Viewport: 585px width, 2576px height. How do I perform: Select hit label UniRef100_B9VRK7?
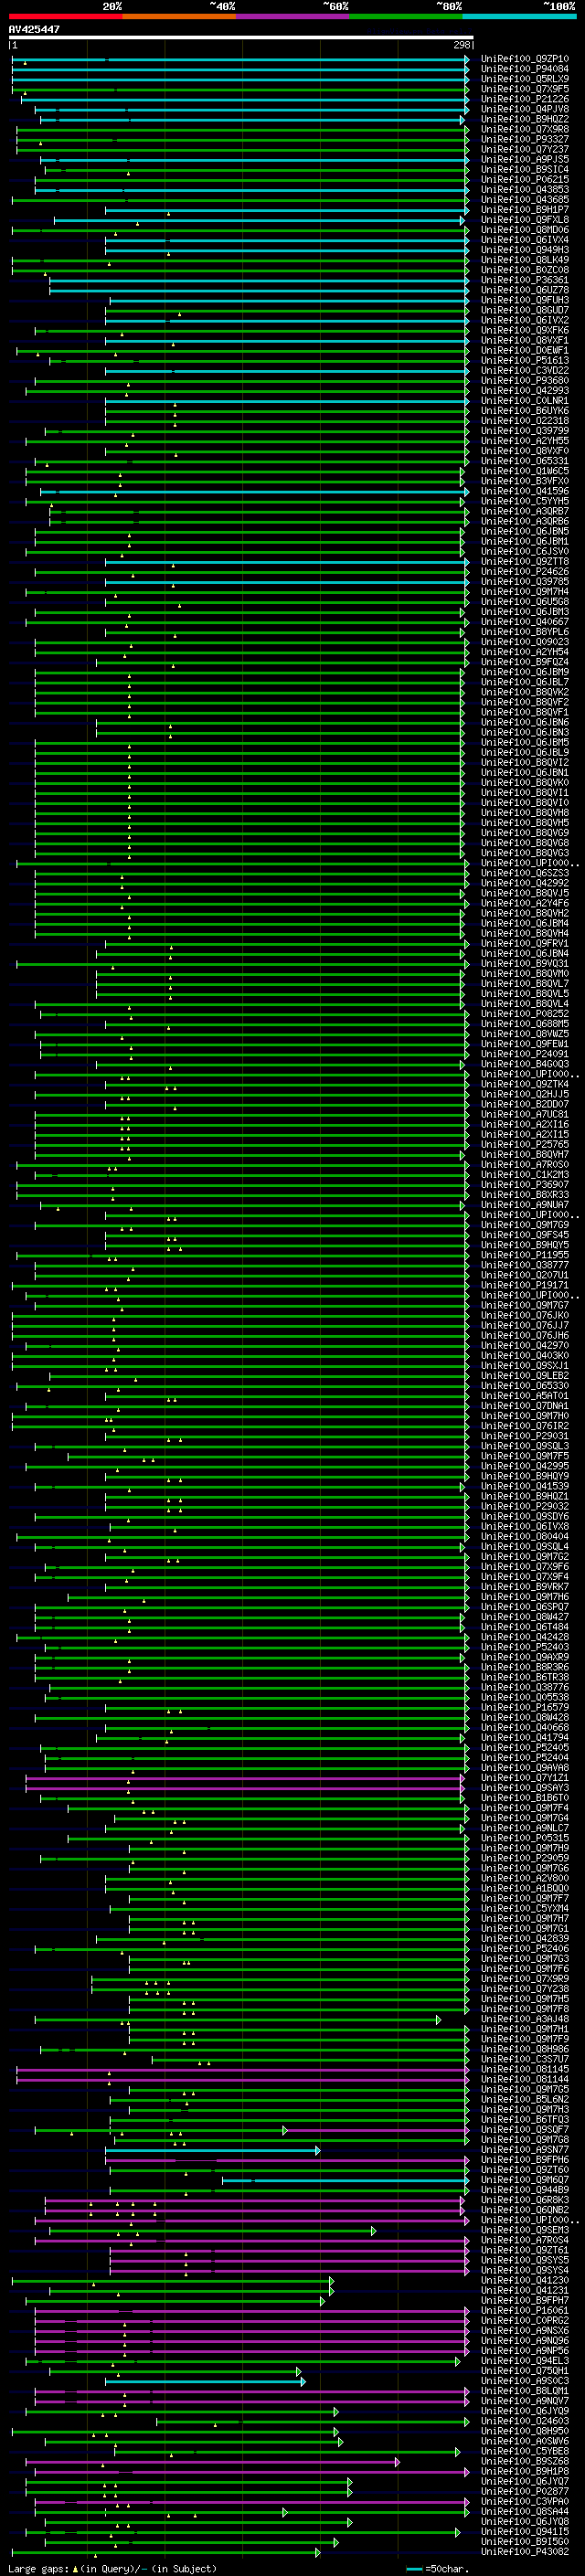click(525, 1587)
